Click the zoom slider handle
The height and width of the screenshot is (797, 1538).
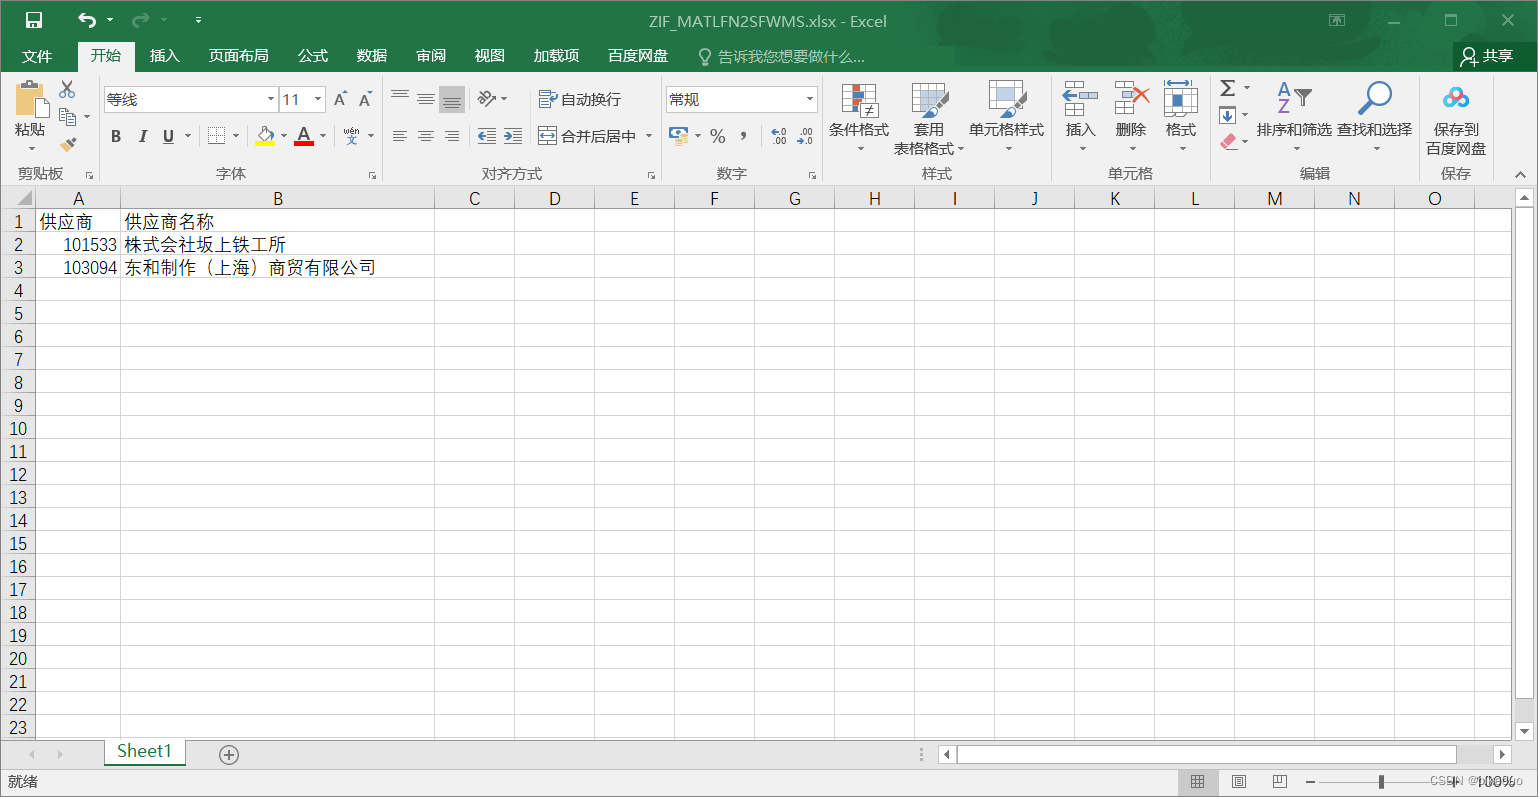(x=1381, y=782)
